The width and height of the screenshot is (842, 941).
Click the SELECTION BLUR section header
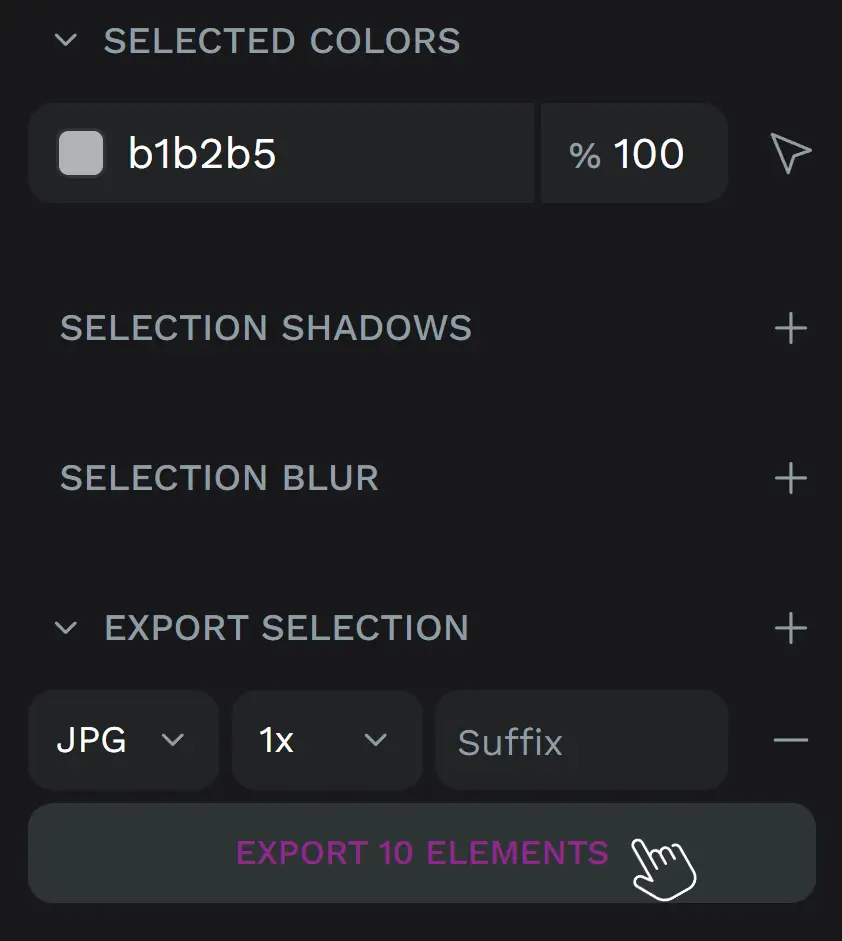[220, 478]
